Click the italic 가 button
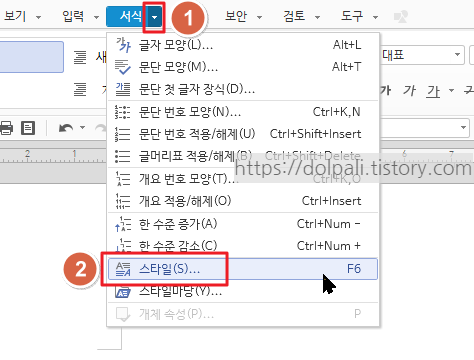This screenshot has width=474, height=360. click(409, 90)
